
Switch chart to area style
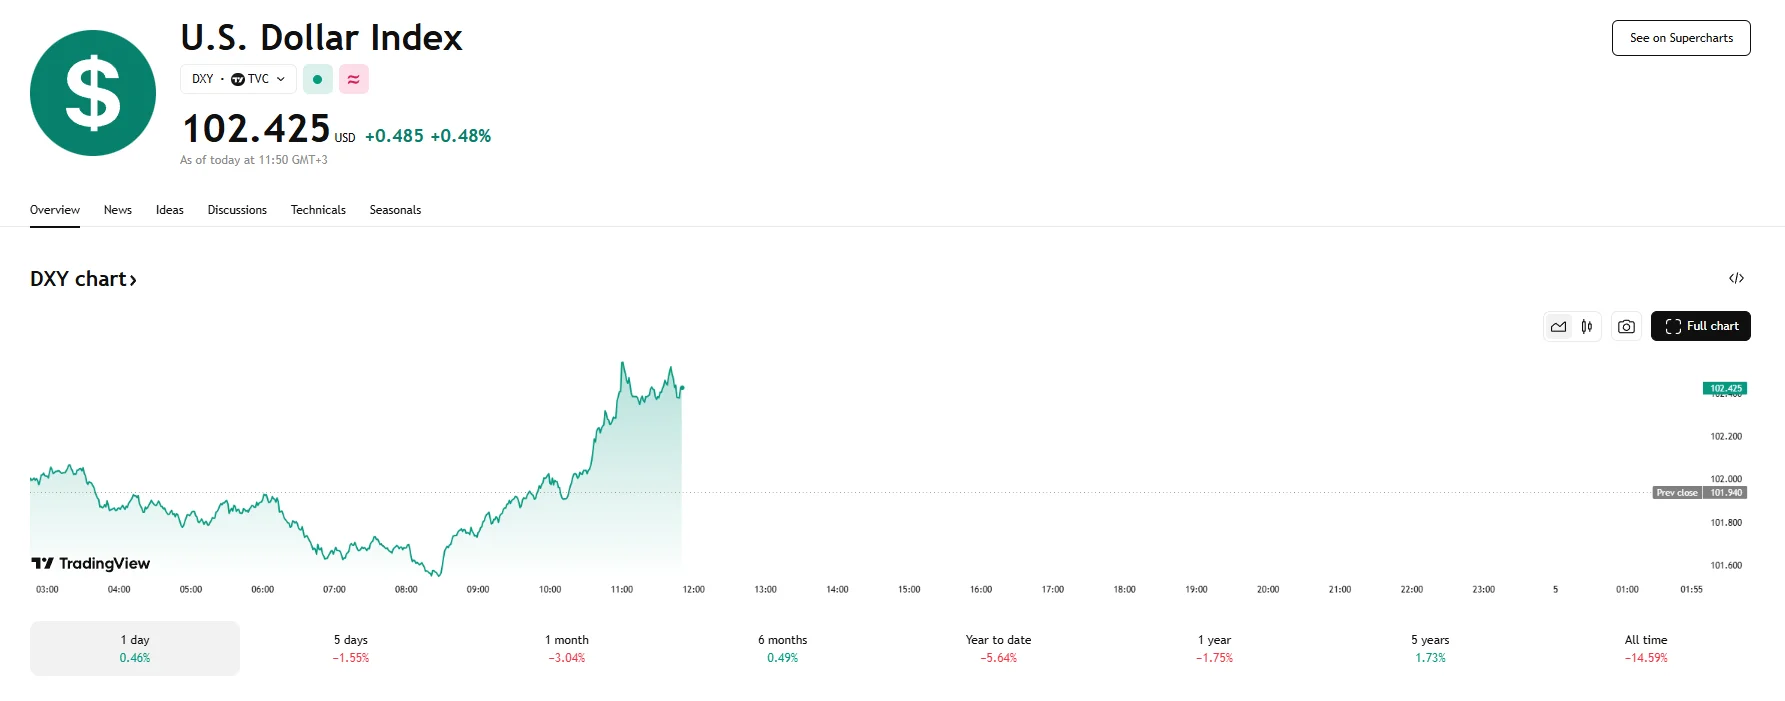[x=1558, y=327]
